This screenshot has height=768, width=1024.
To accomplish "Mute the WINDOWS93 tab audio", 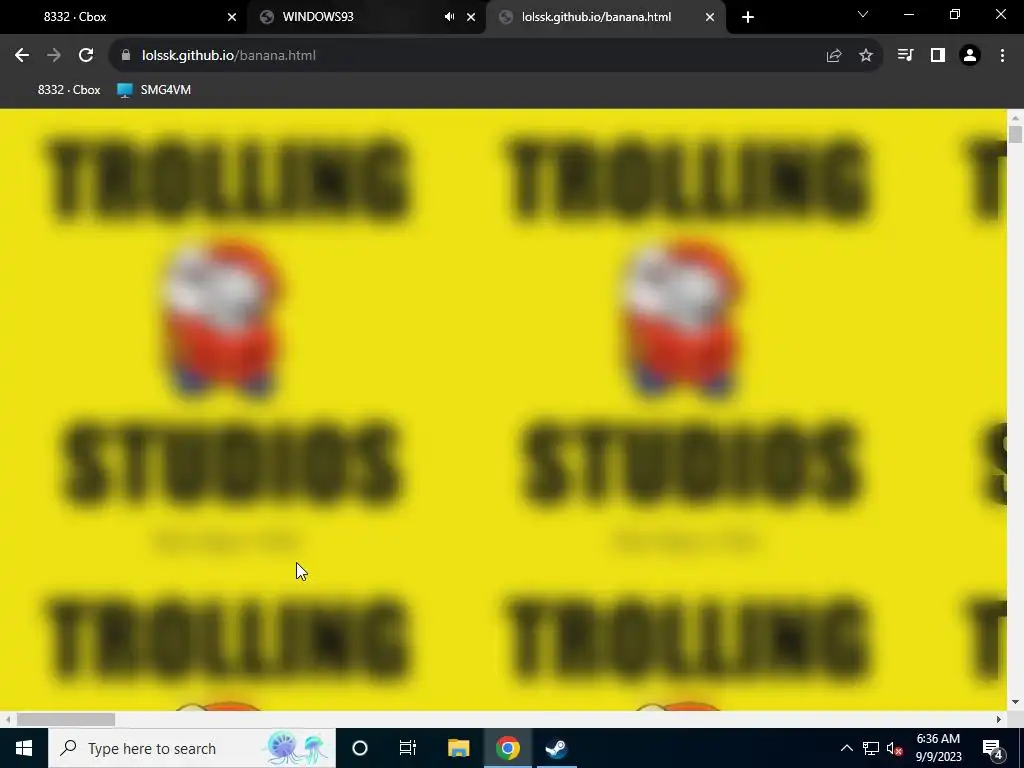I will (449, 17).
